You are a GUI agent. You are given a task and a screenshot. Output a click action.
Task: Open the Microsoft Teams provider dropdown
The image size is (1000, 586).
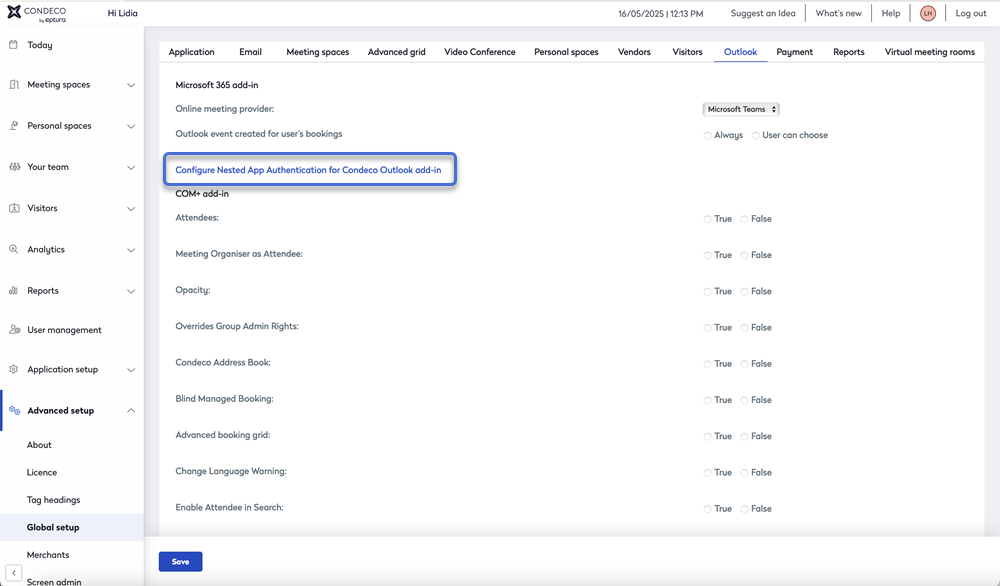[x=741, y=110]
